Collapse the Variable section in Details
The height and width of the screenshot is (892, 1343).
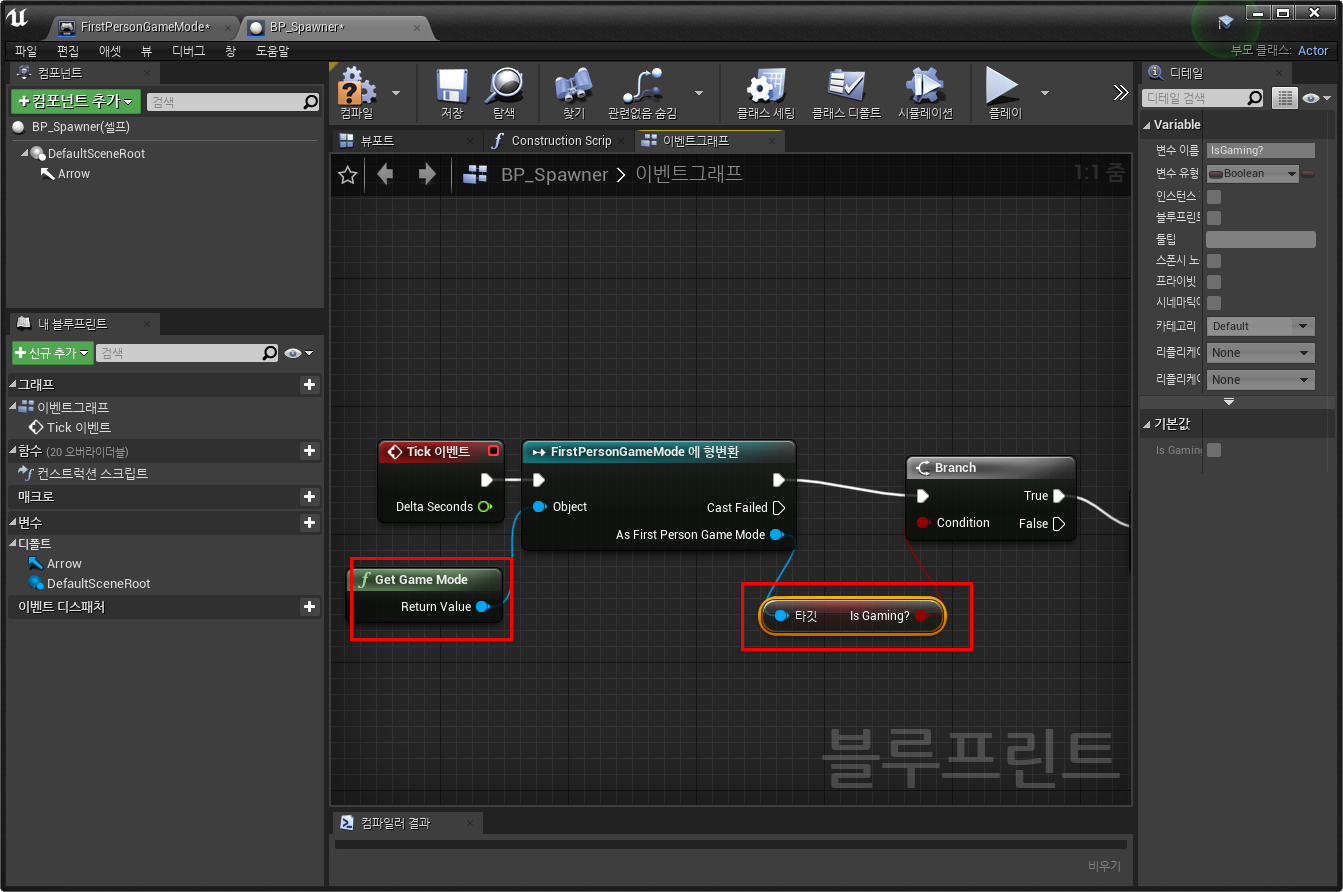[1147, 125]
